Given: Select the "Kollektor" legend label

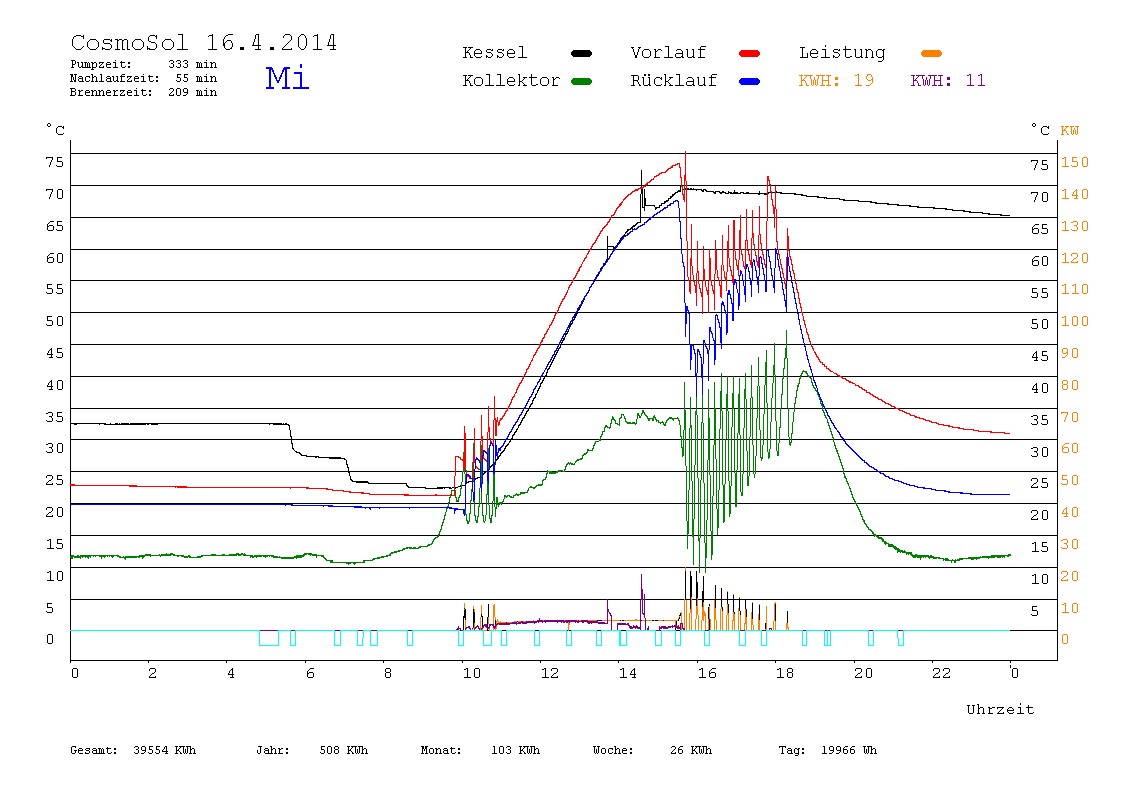Looking at the screenshot, I should pyautogui.click(x=511, y=81).
